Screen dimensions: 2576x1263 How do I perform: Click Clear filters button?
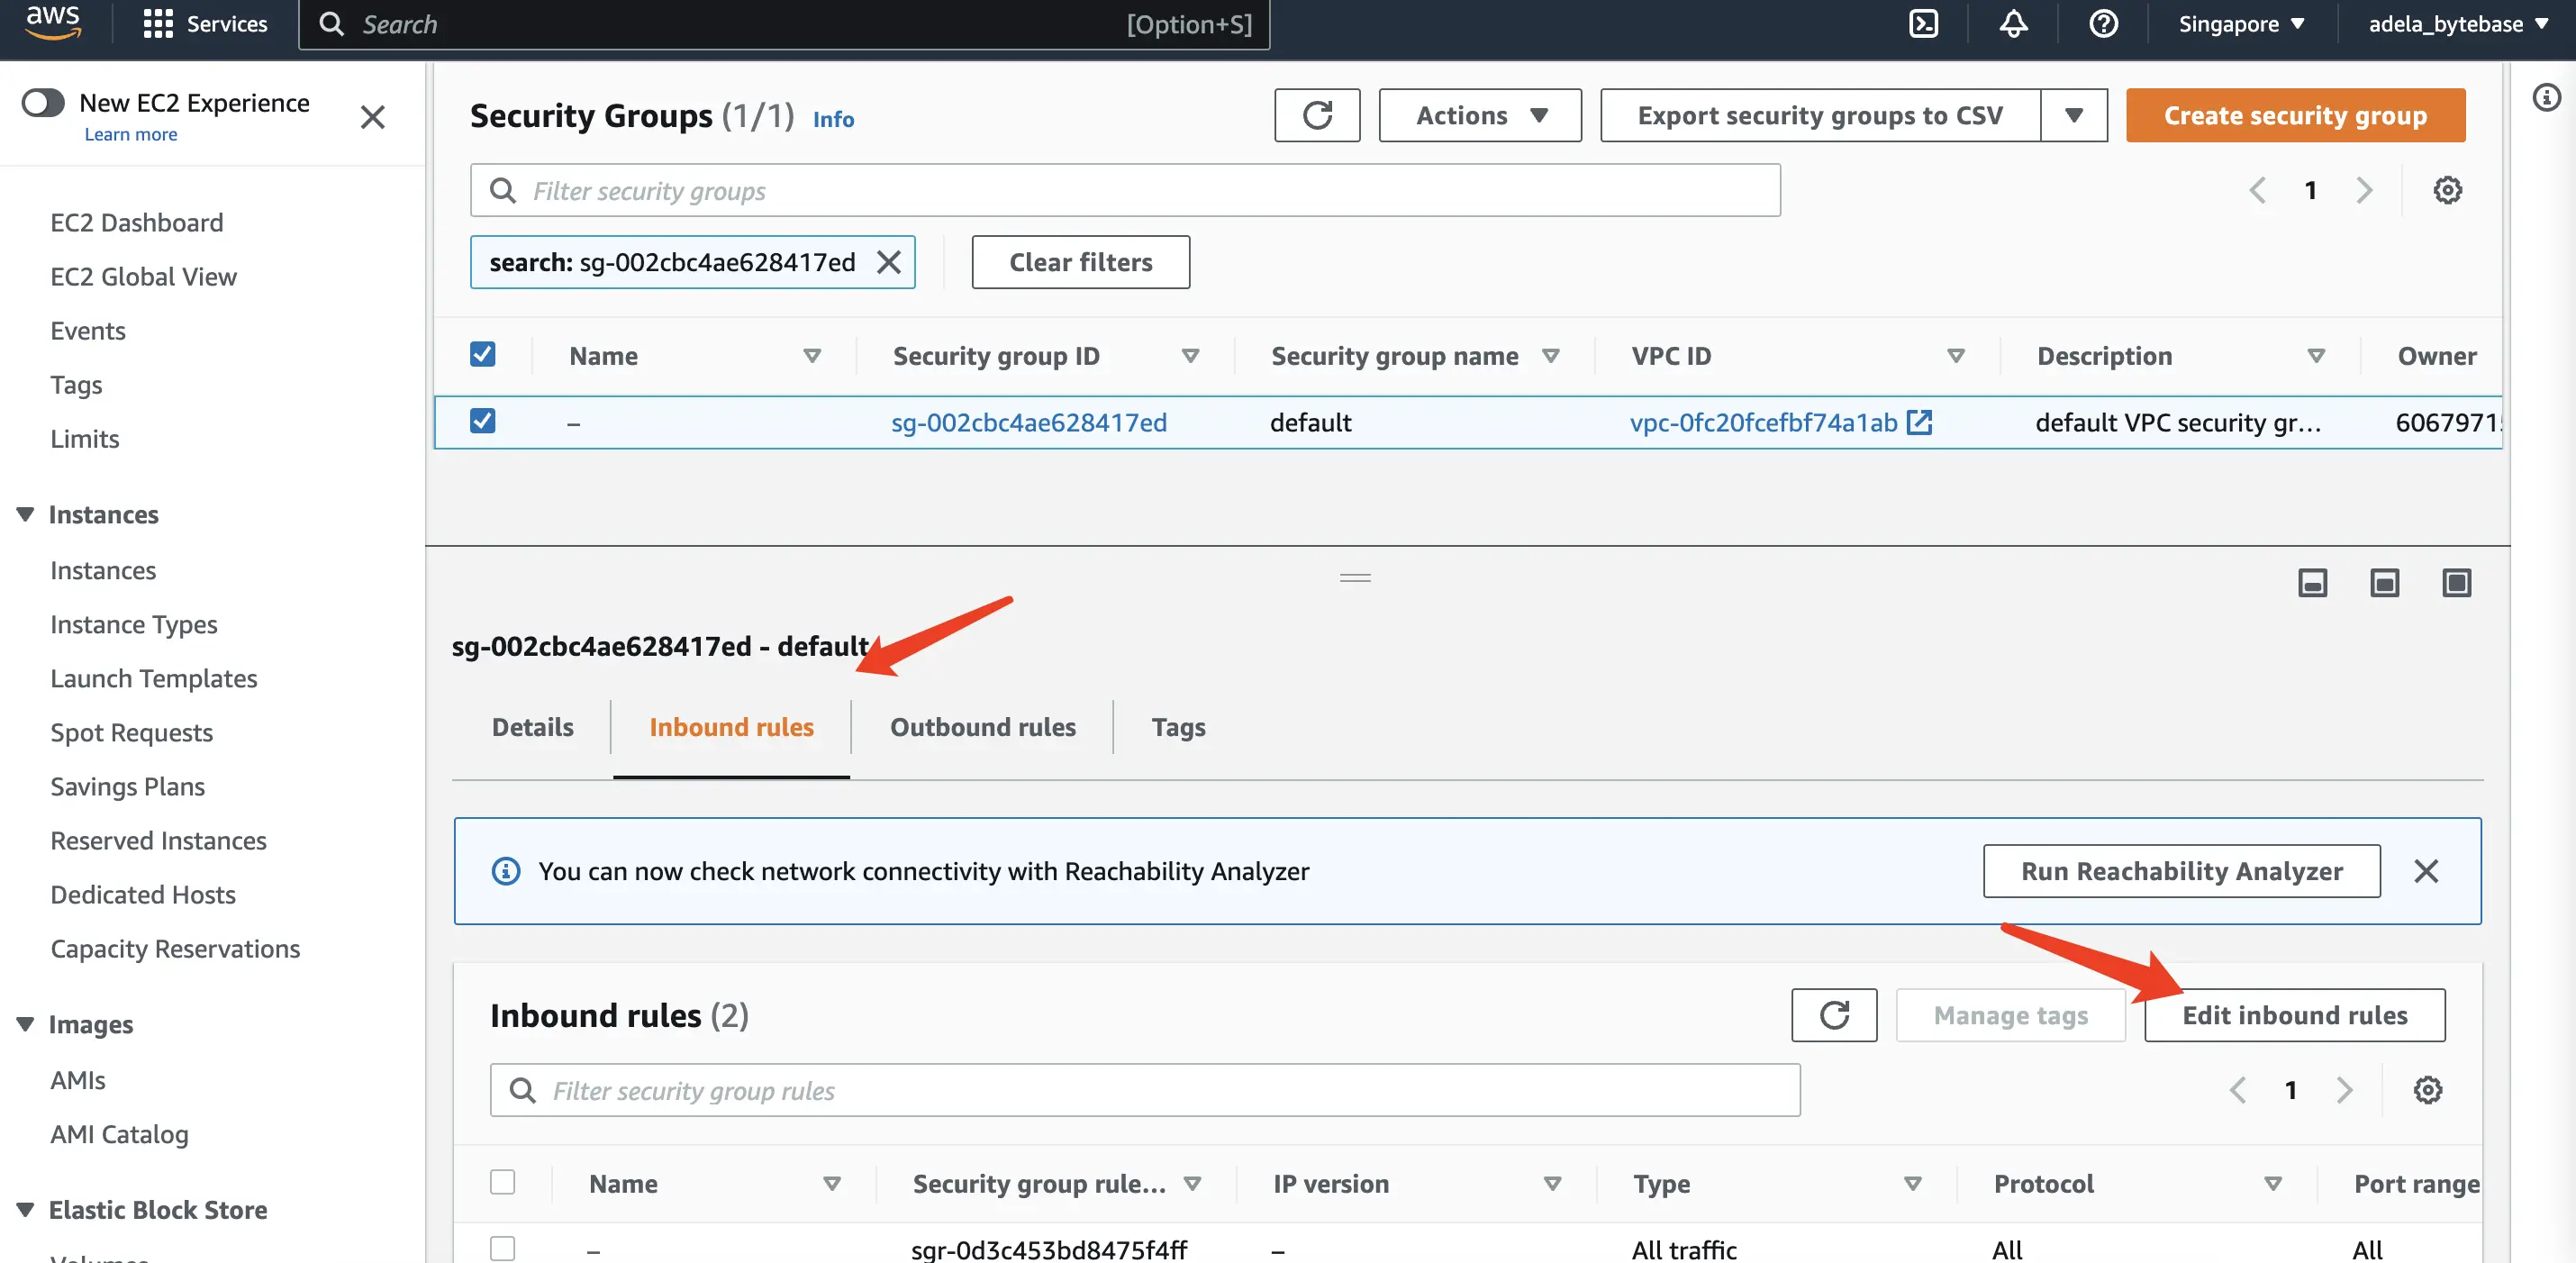1080,262
